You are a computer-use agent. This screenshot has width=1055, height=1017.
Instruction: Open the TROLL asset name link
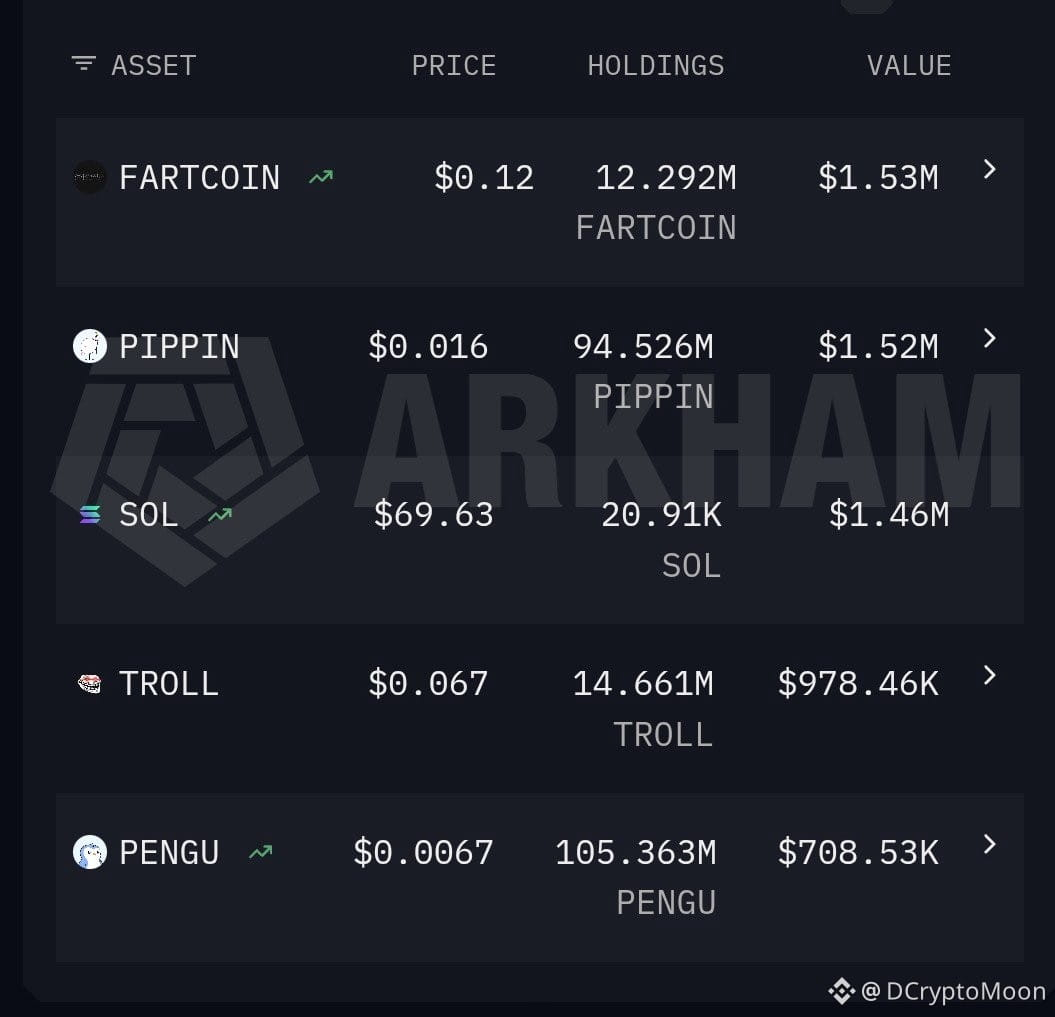coord(169,683)
